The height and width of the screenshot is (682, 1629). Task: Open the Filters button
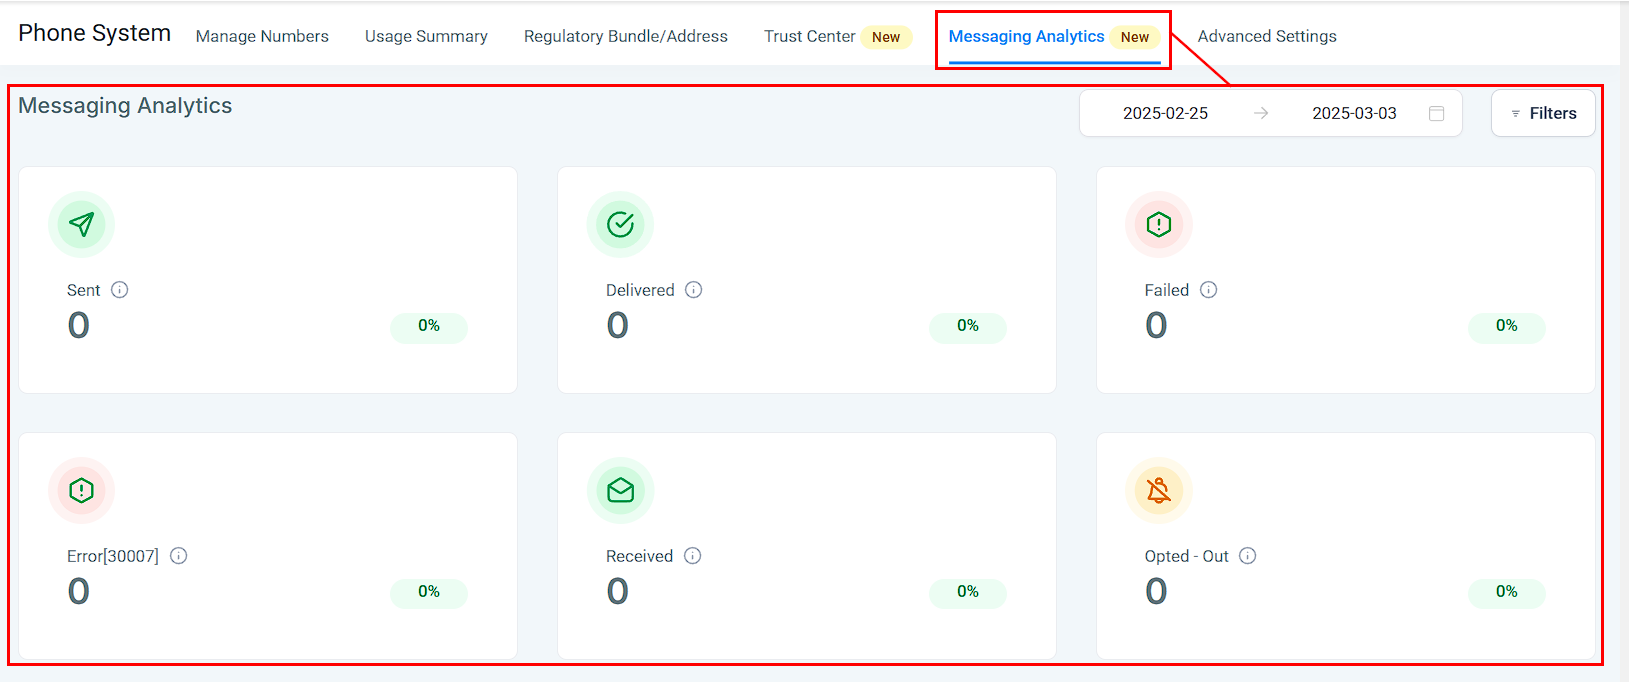point(1543,114)
